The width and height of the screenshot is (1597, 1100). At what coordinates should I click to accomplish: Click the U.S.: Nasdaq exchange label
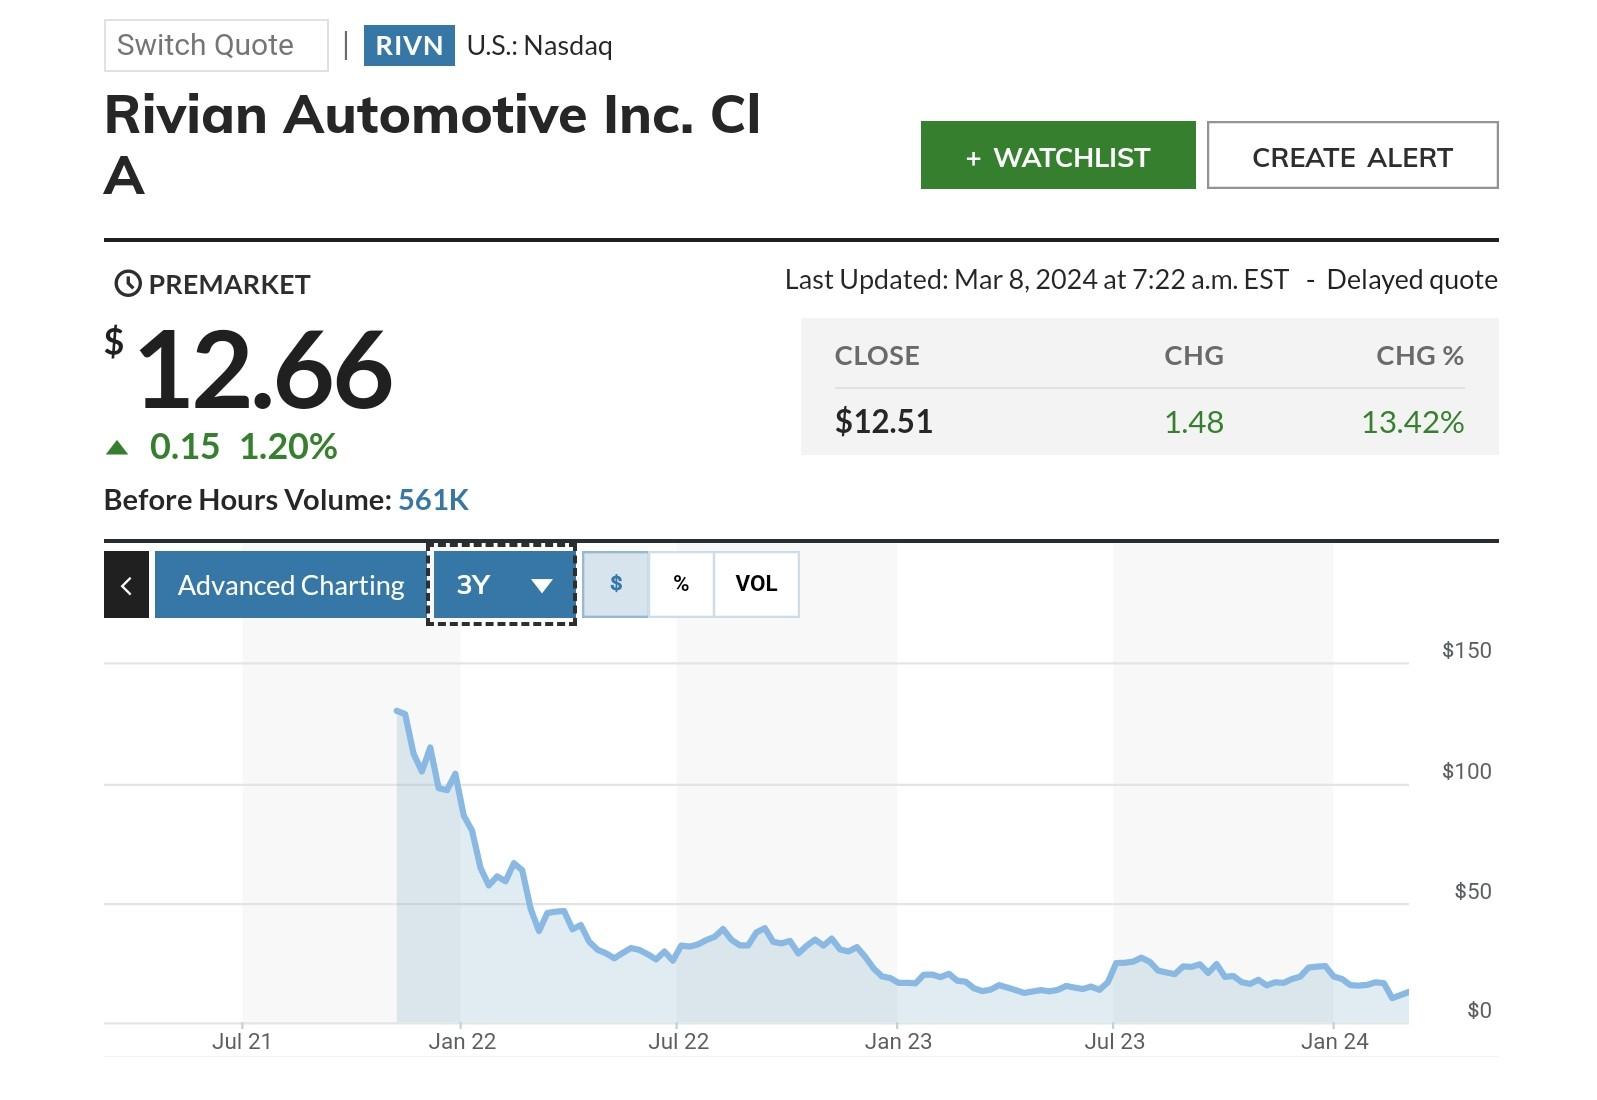pyautogui.click(x=539, y=46)
